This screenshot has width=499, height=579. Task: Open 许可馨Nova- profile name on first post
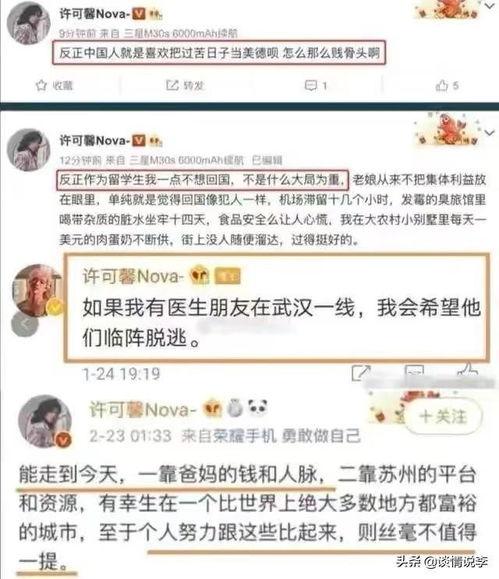pos(94,14)
